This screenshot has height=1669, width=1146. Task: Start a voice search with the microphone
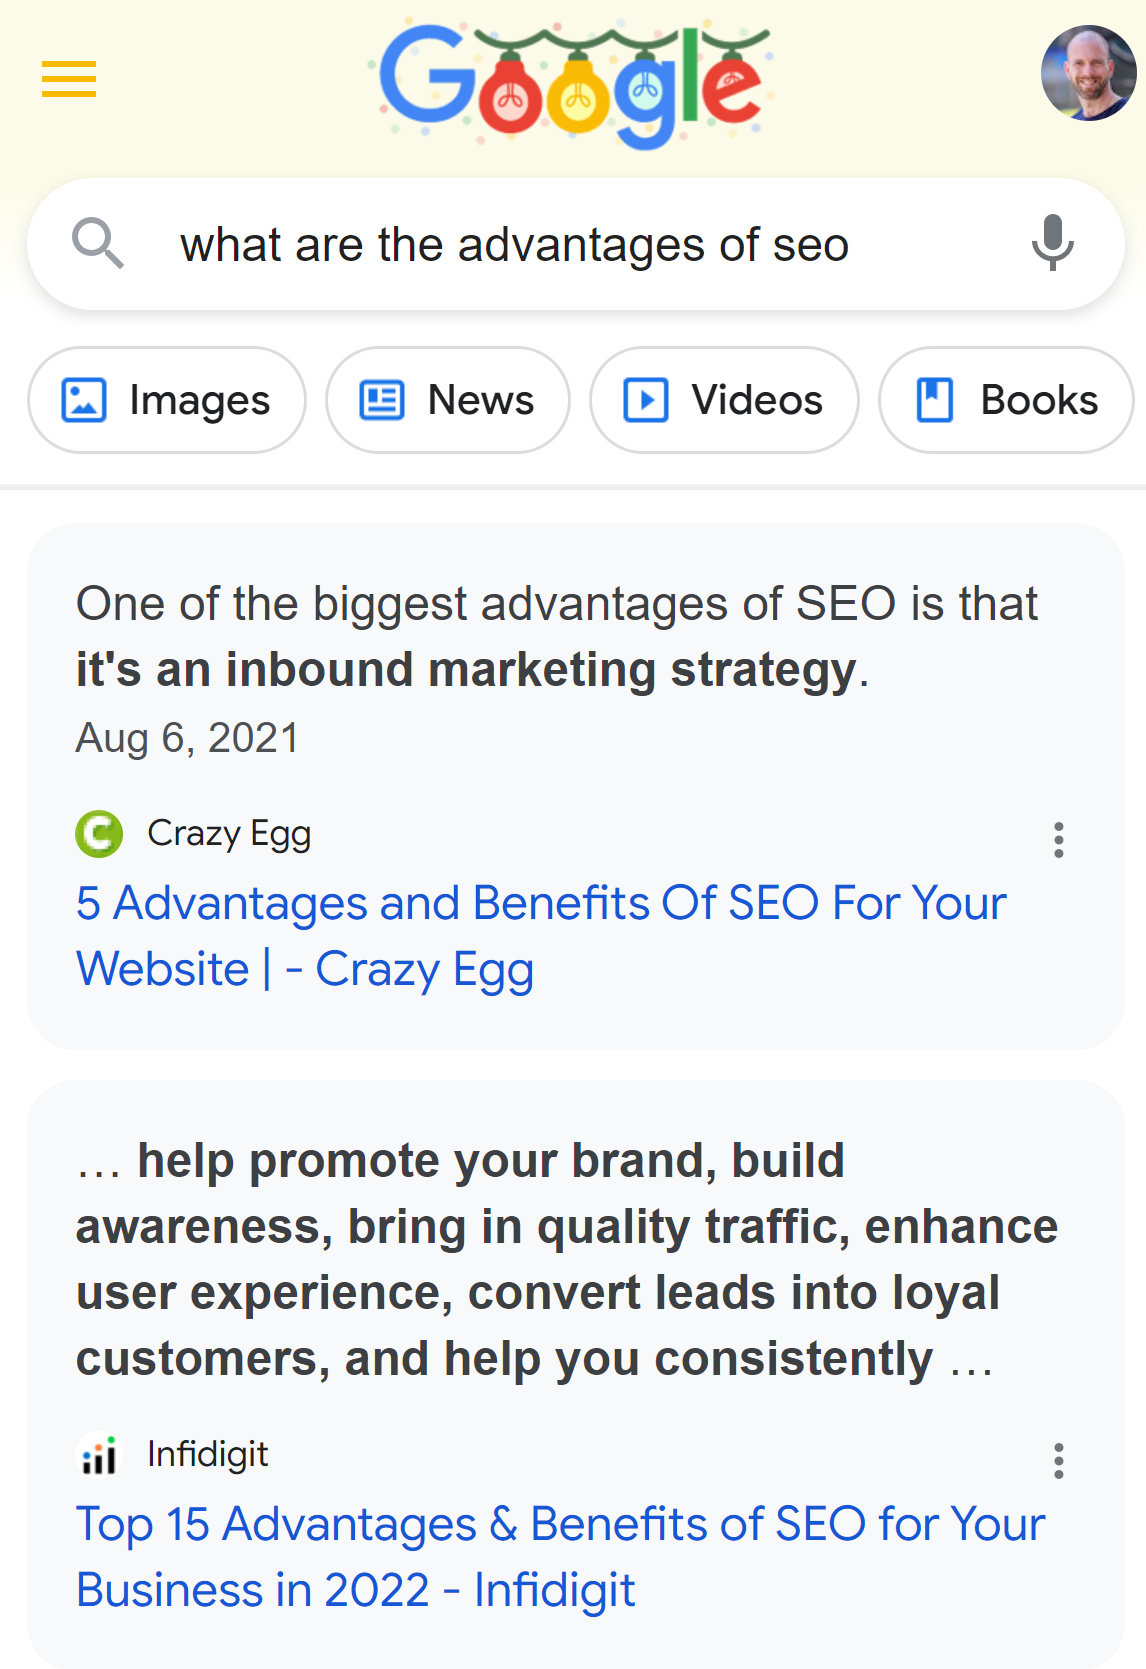point(1052,243)
